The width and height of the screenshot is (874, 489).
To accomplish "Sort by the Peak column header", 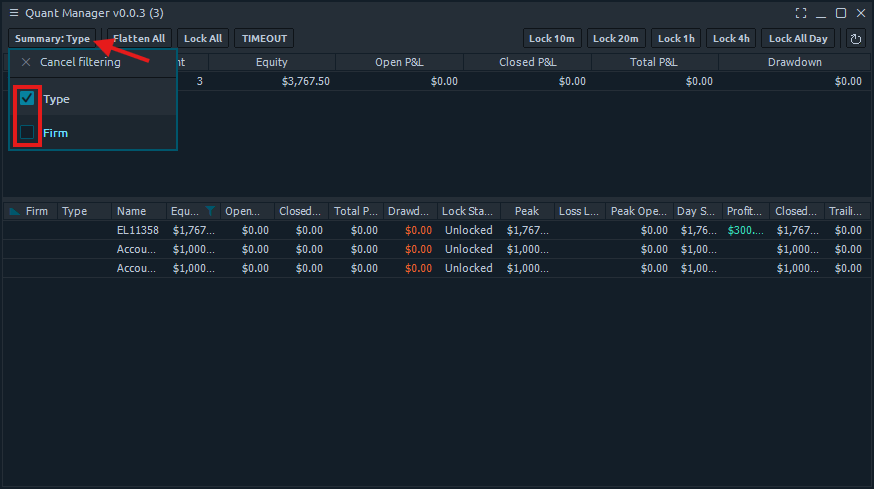I will coord(526,211).
